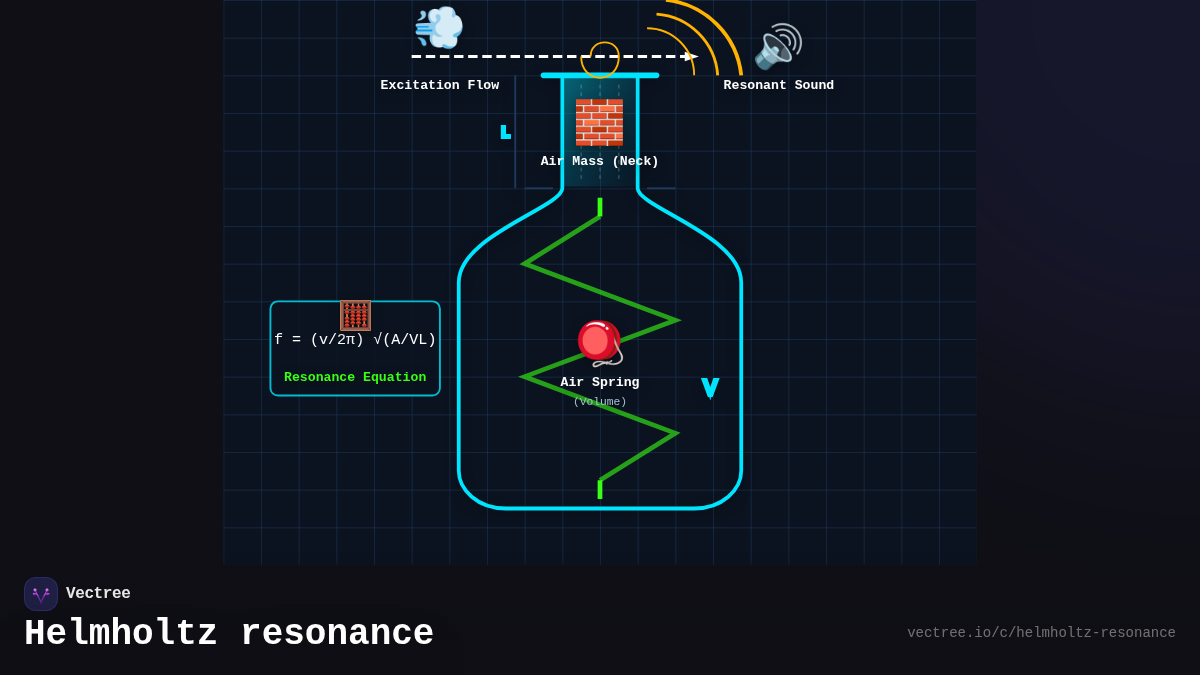Click the Vectree logo badge

(x=41, y=593)
